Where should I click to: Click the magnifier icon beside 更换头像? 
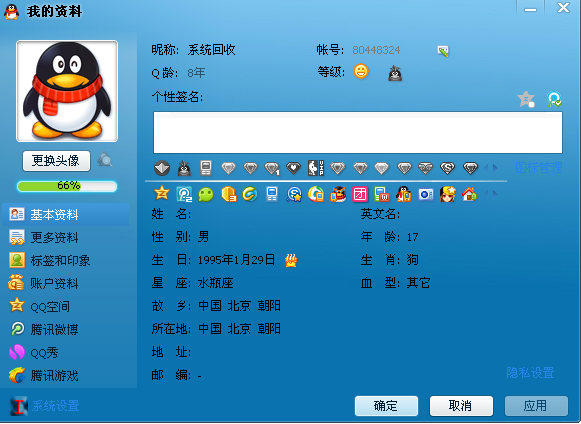(x=105, y=160)
